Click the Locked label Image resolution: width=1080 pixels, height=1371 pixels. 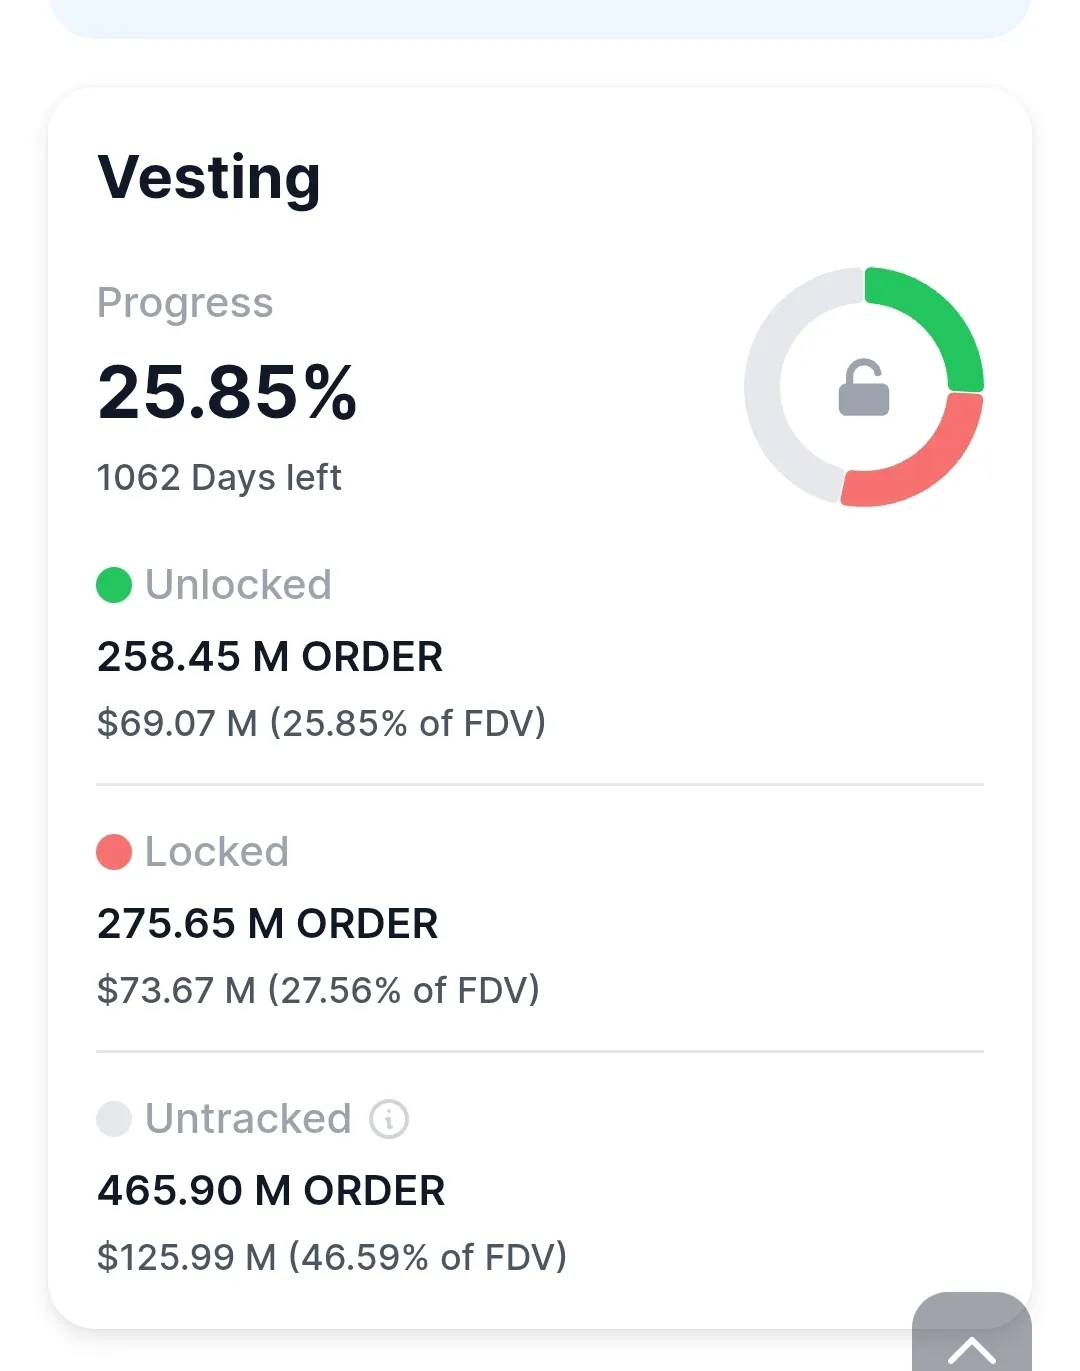(x=217, y=852)
